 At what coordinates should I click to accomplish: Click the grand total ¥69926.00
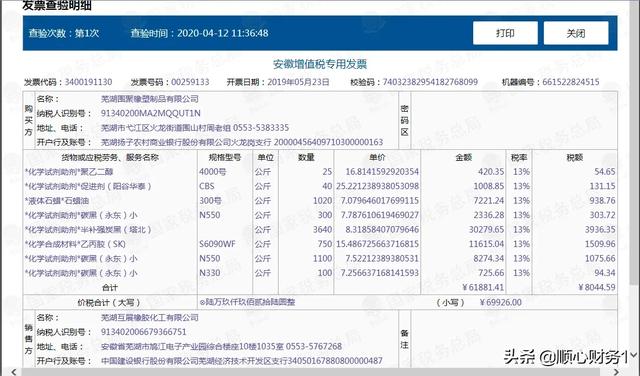click(500, 303)
